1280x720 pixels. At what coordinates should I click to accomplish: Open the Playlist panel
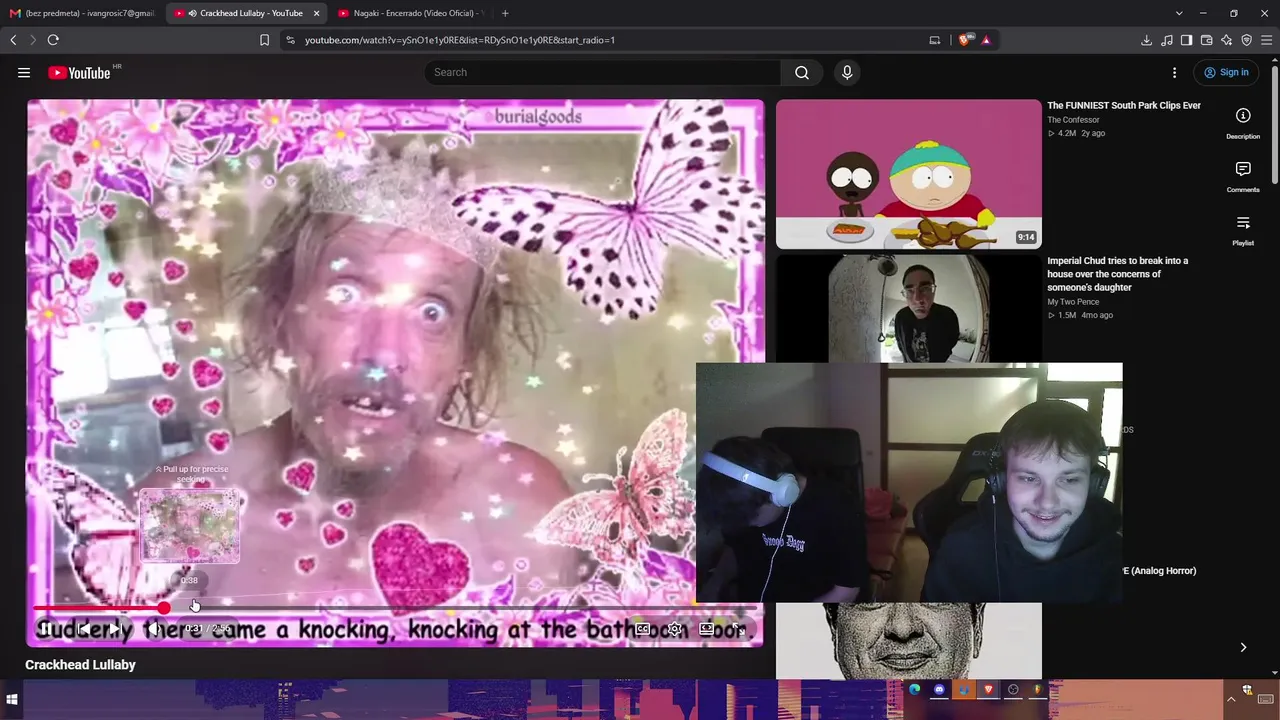point(1243,230)
